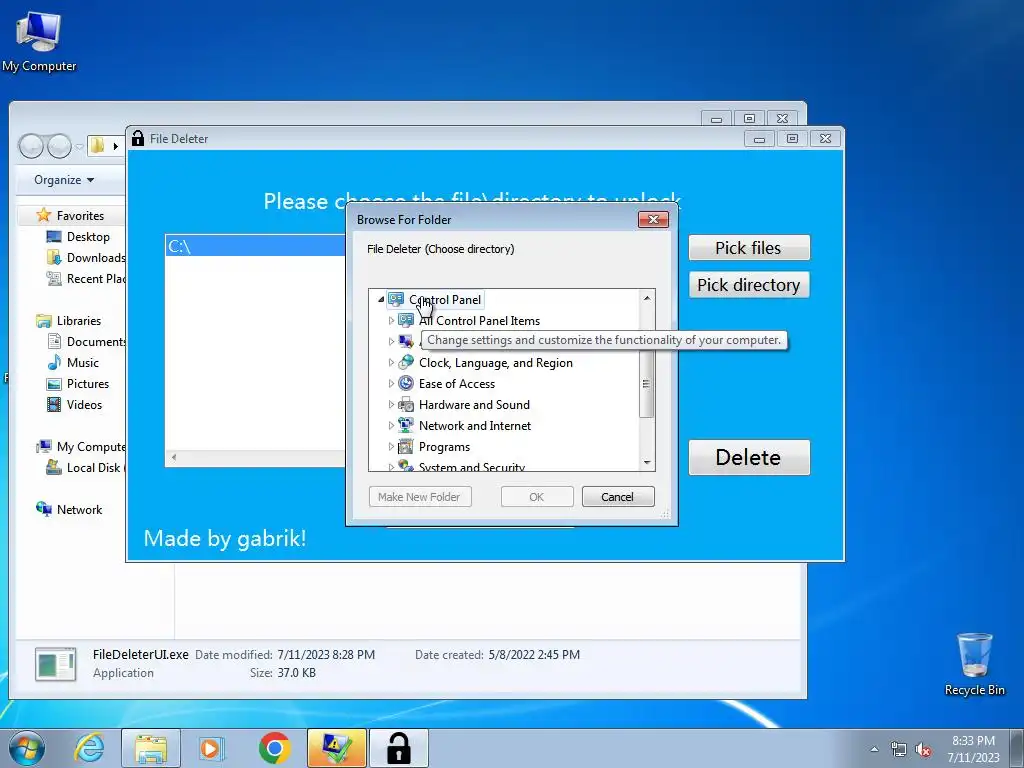
Task: Click folder tree scrollbar up arrow
Action: tap(647, 298)
